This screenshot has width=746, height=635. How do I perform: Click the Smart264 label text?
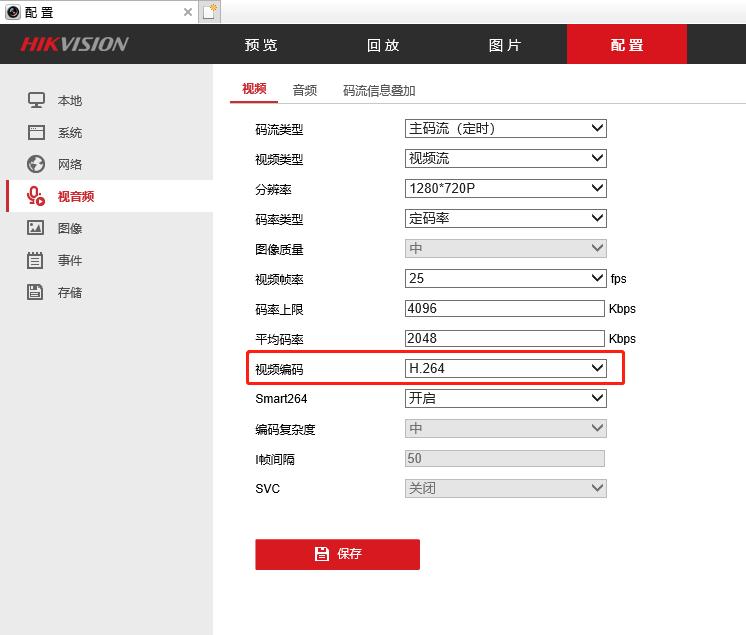coord(281,399)
